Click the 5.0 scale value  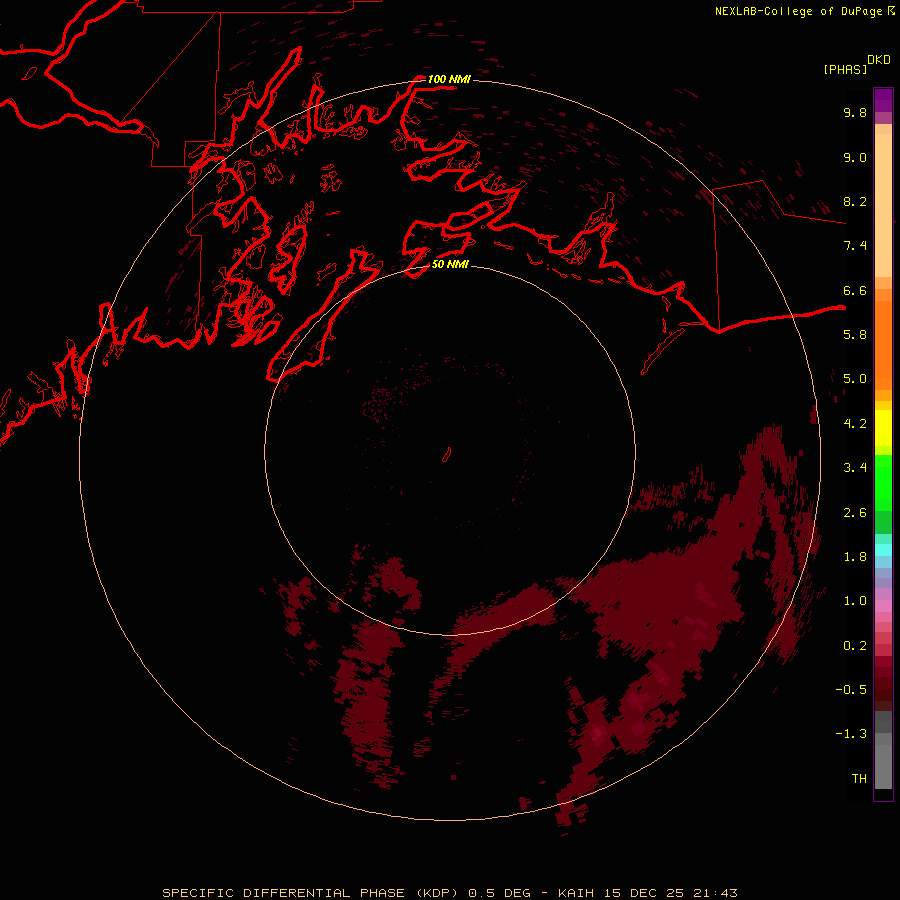point(855,379)
